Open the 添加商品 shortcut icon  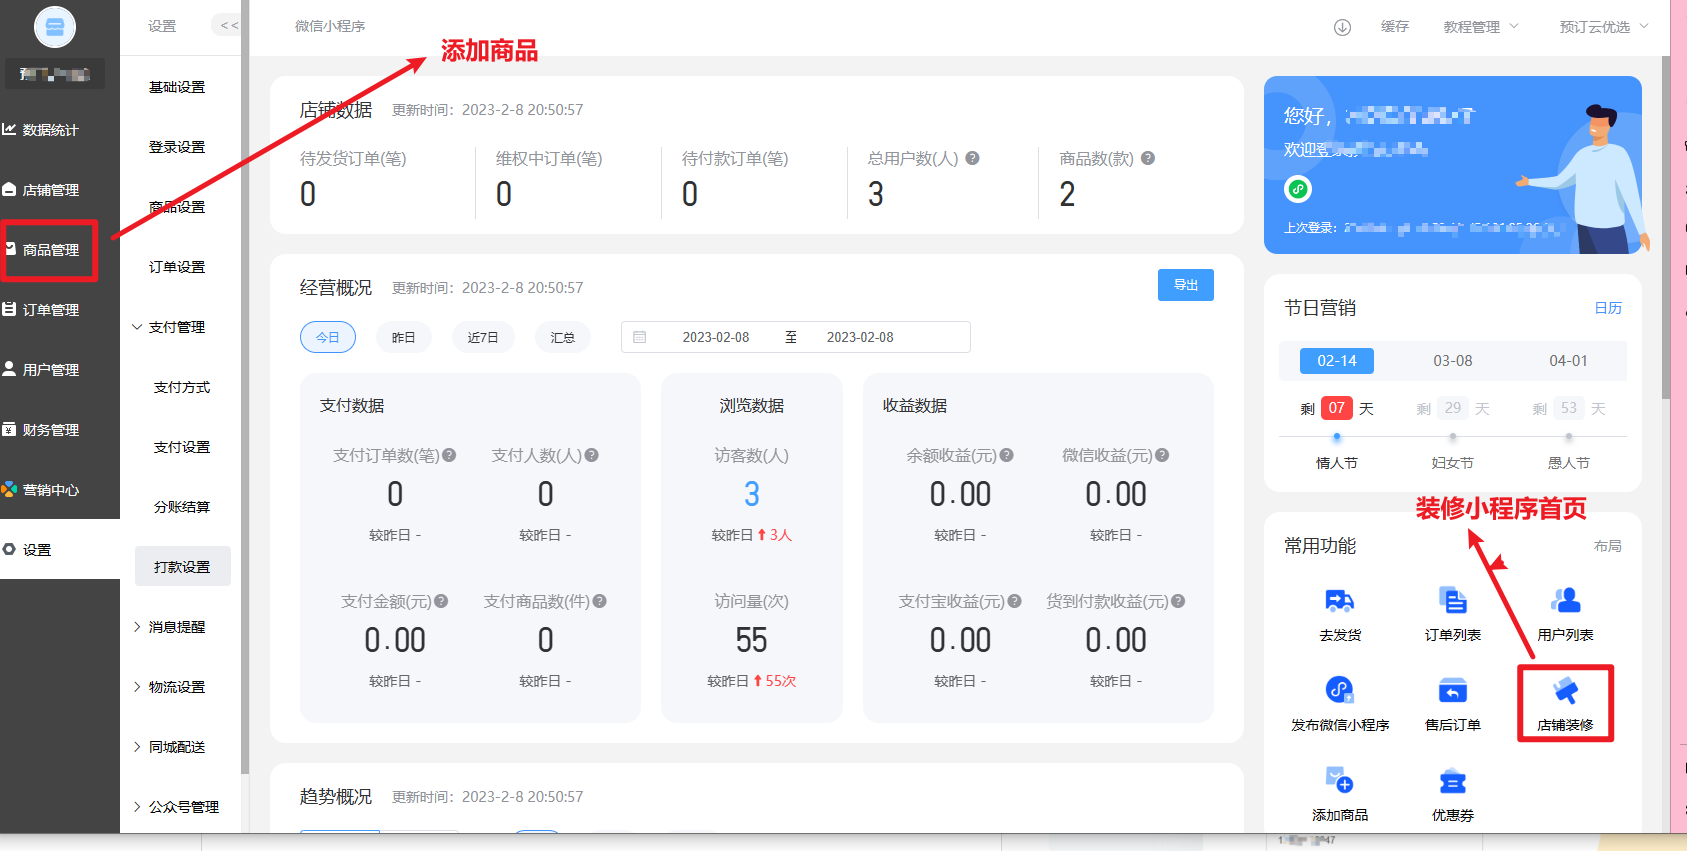[1340, 780]
